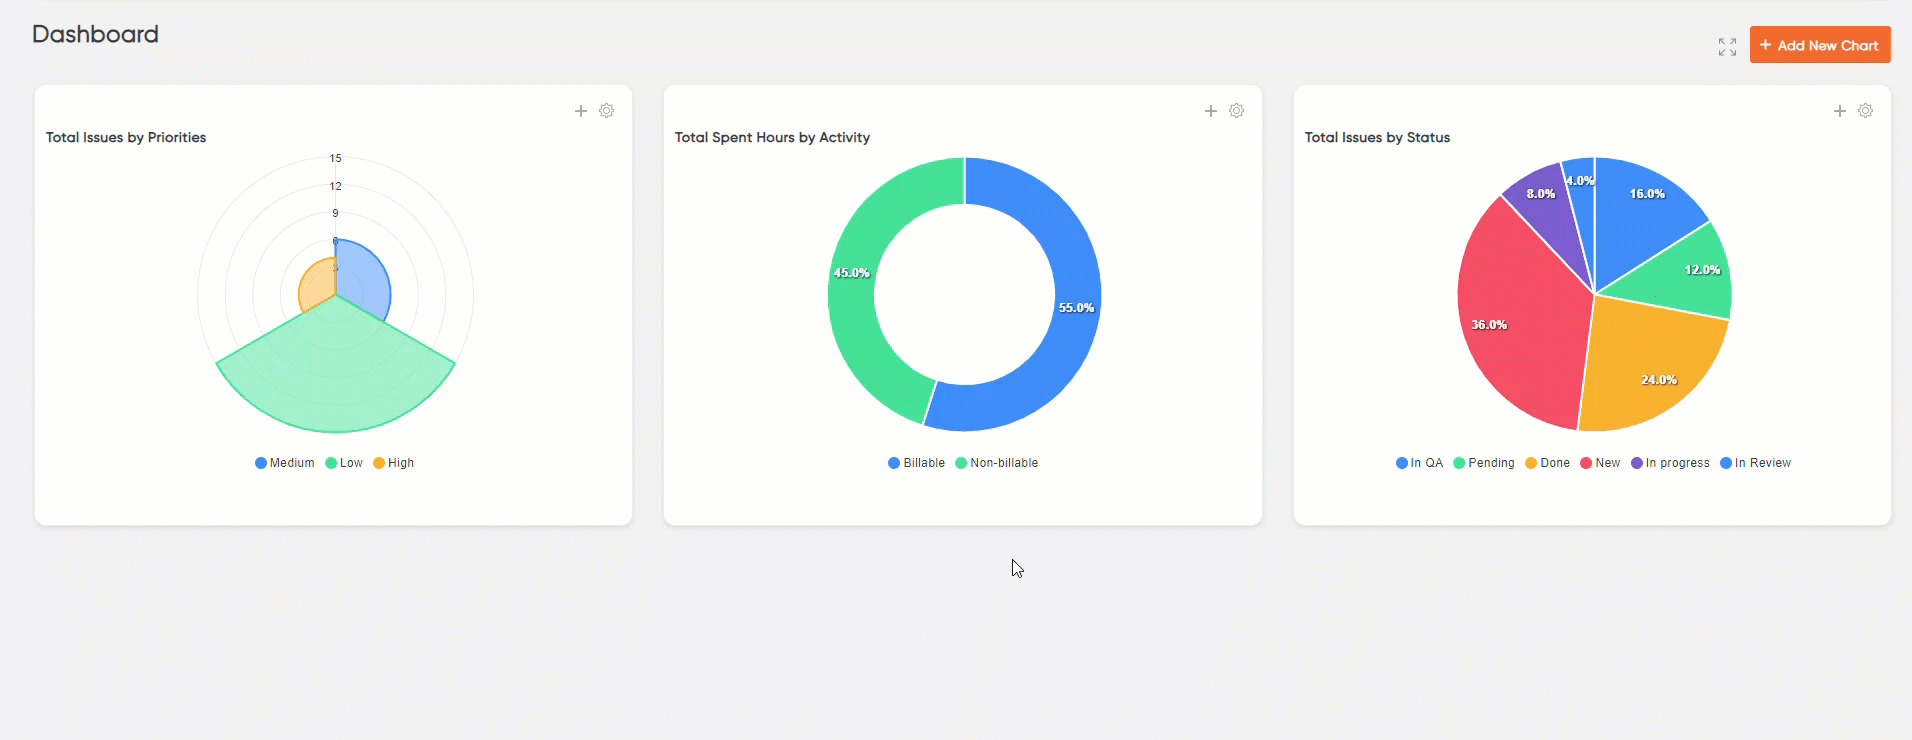The width and height of the screenshot is (1912, 740).
Task: Toggle the Non-billable legend entry
Action: (997, 463)
